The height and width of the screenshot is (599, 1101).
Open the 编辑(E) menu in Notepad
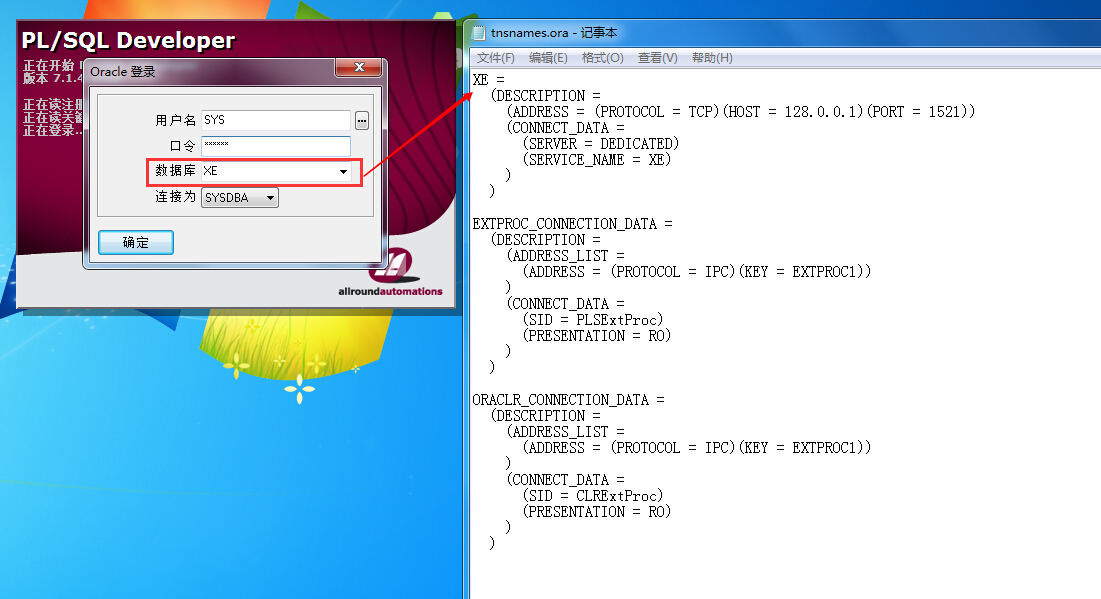(x=548, y=58)
